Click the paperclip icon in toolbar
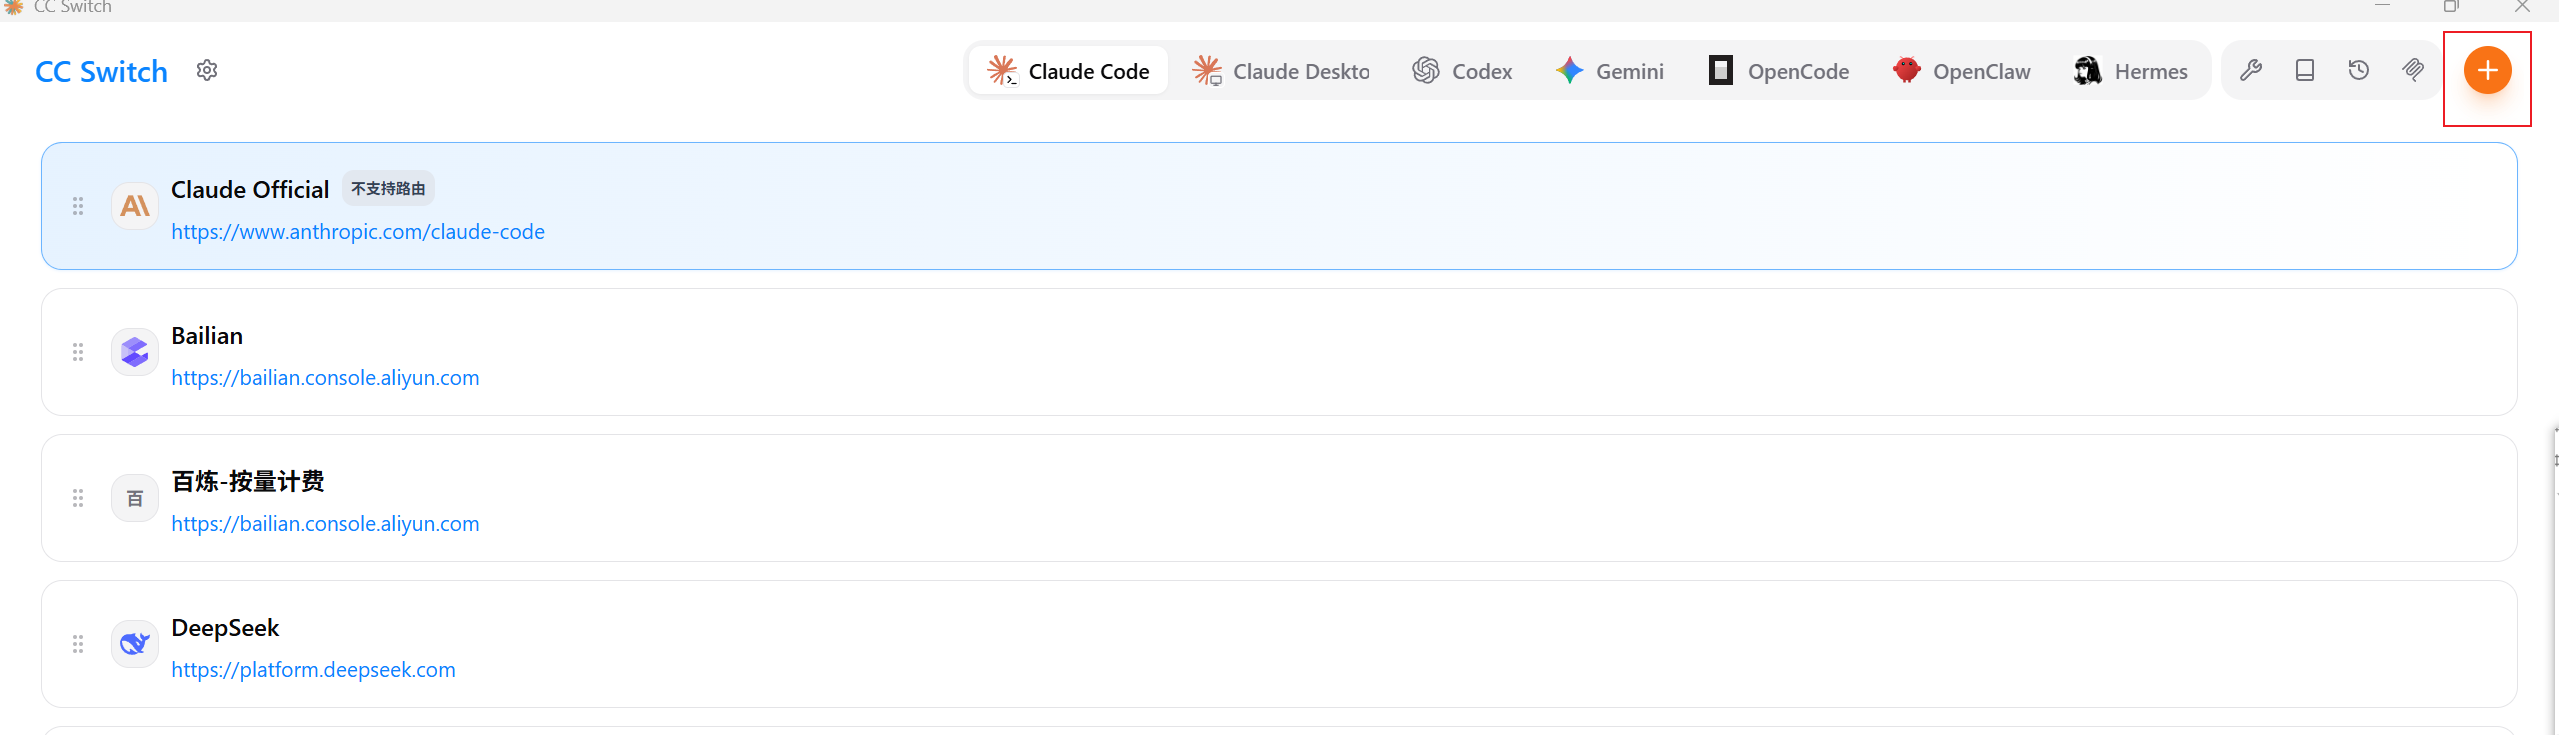 click(2413, 71)
